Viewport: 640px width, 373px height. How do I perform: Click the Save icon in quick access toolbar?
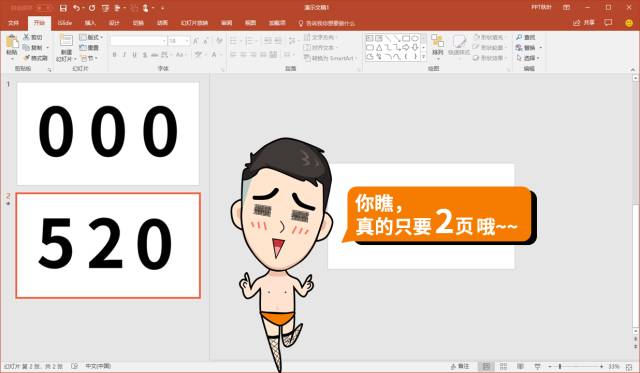(x=63, y=8)
